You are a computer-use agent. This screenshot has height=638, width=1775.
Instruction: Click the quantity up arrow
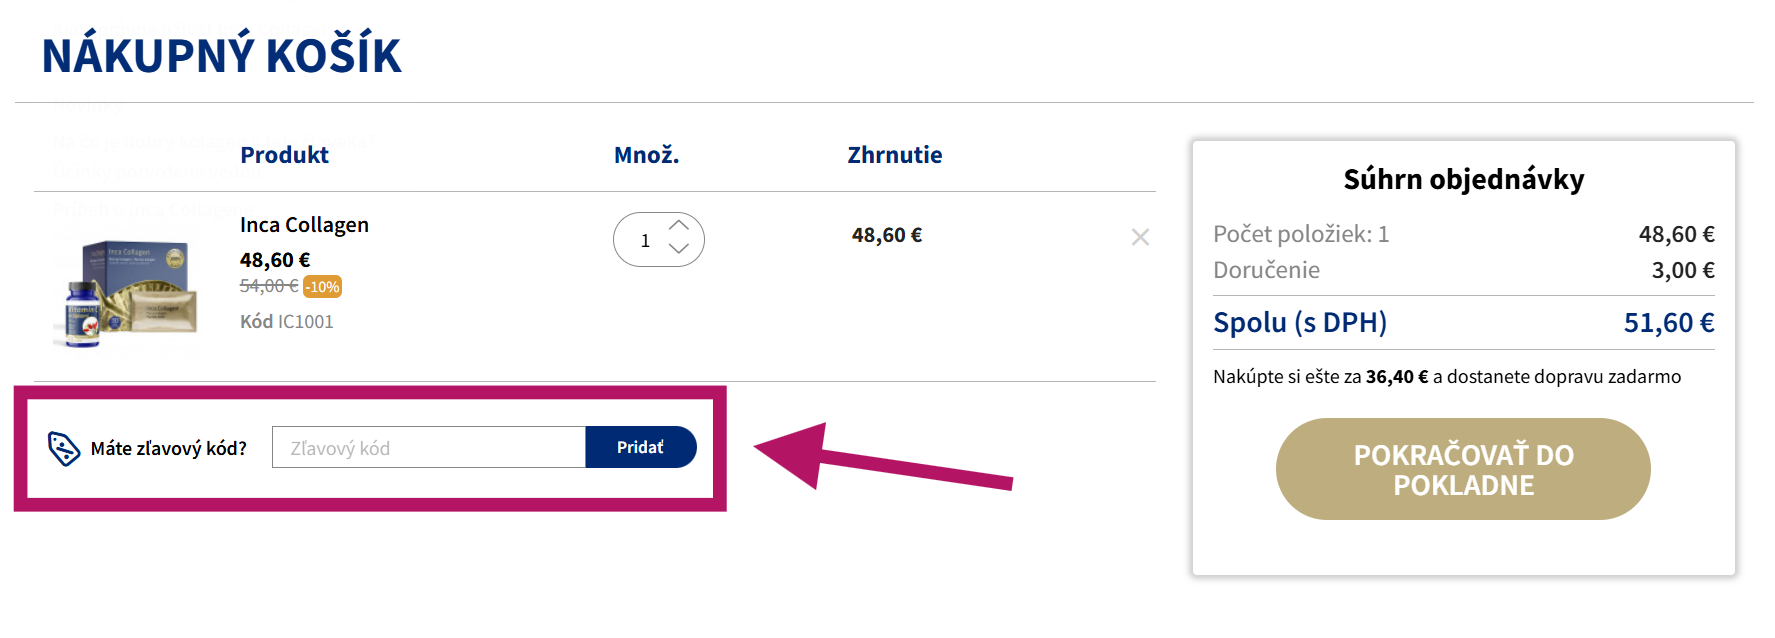pos(679,227)
